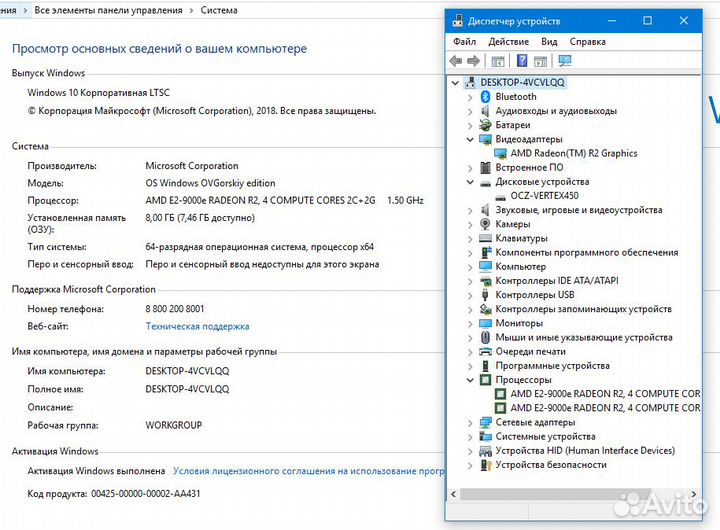Expand the Звуковые, игровые и видеоустройства category
The height and width of the screenshot is (530, 720).
470,211
